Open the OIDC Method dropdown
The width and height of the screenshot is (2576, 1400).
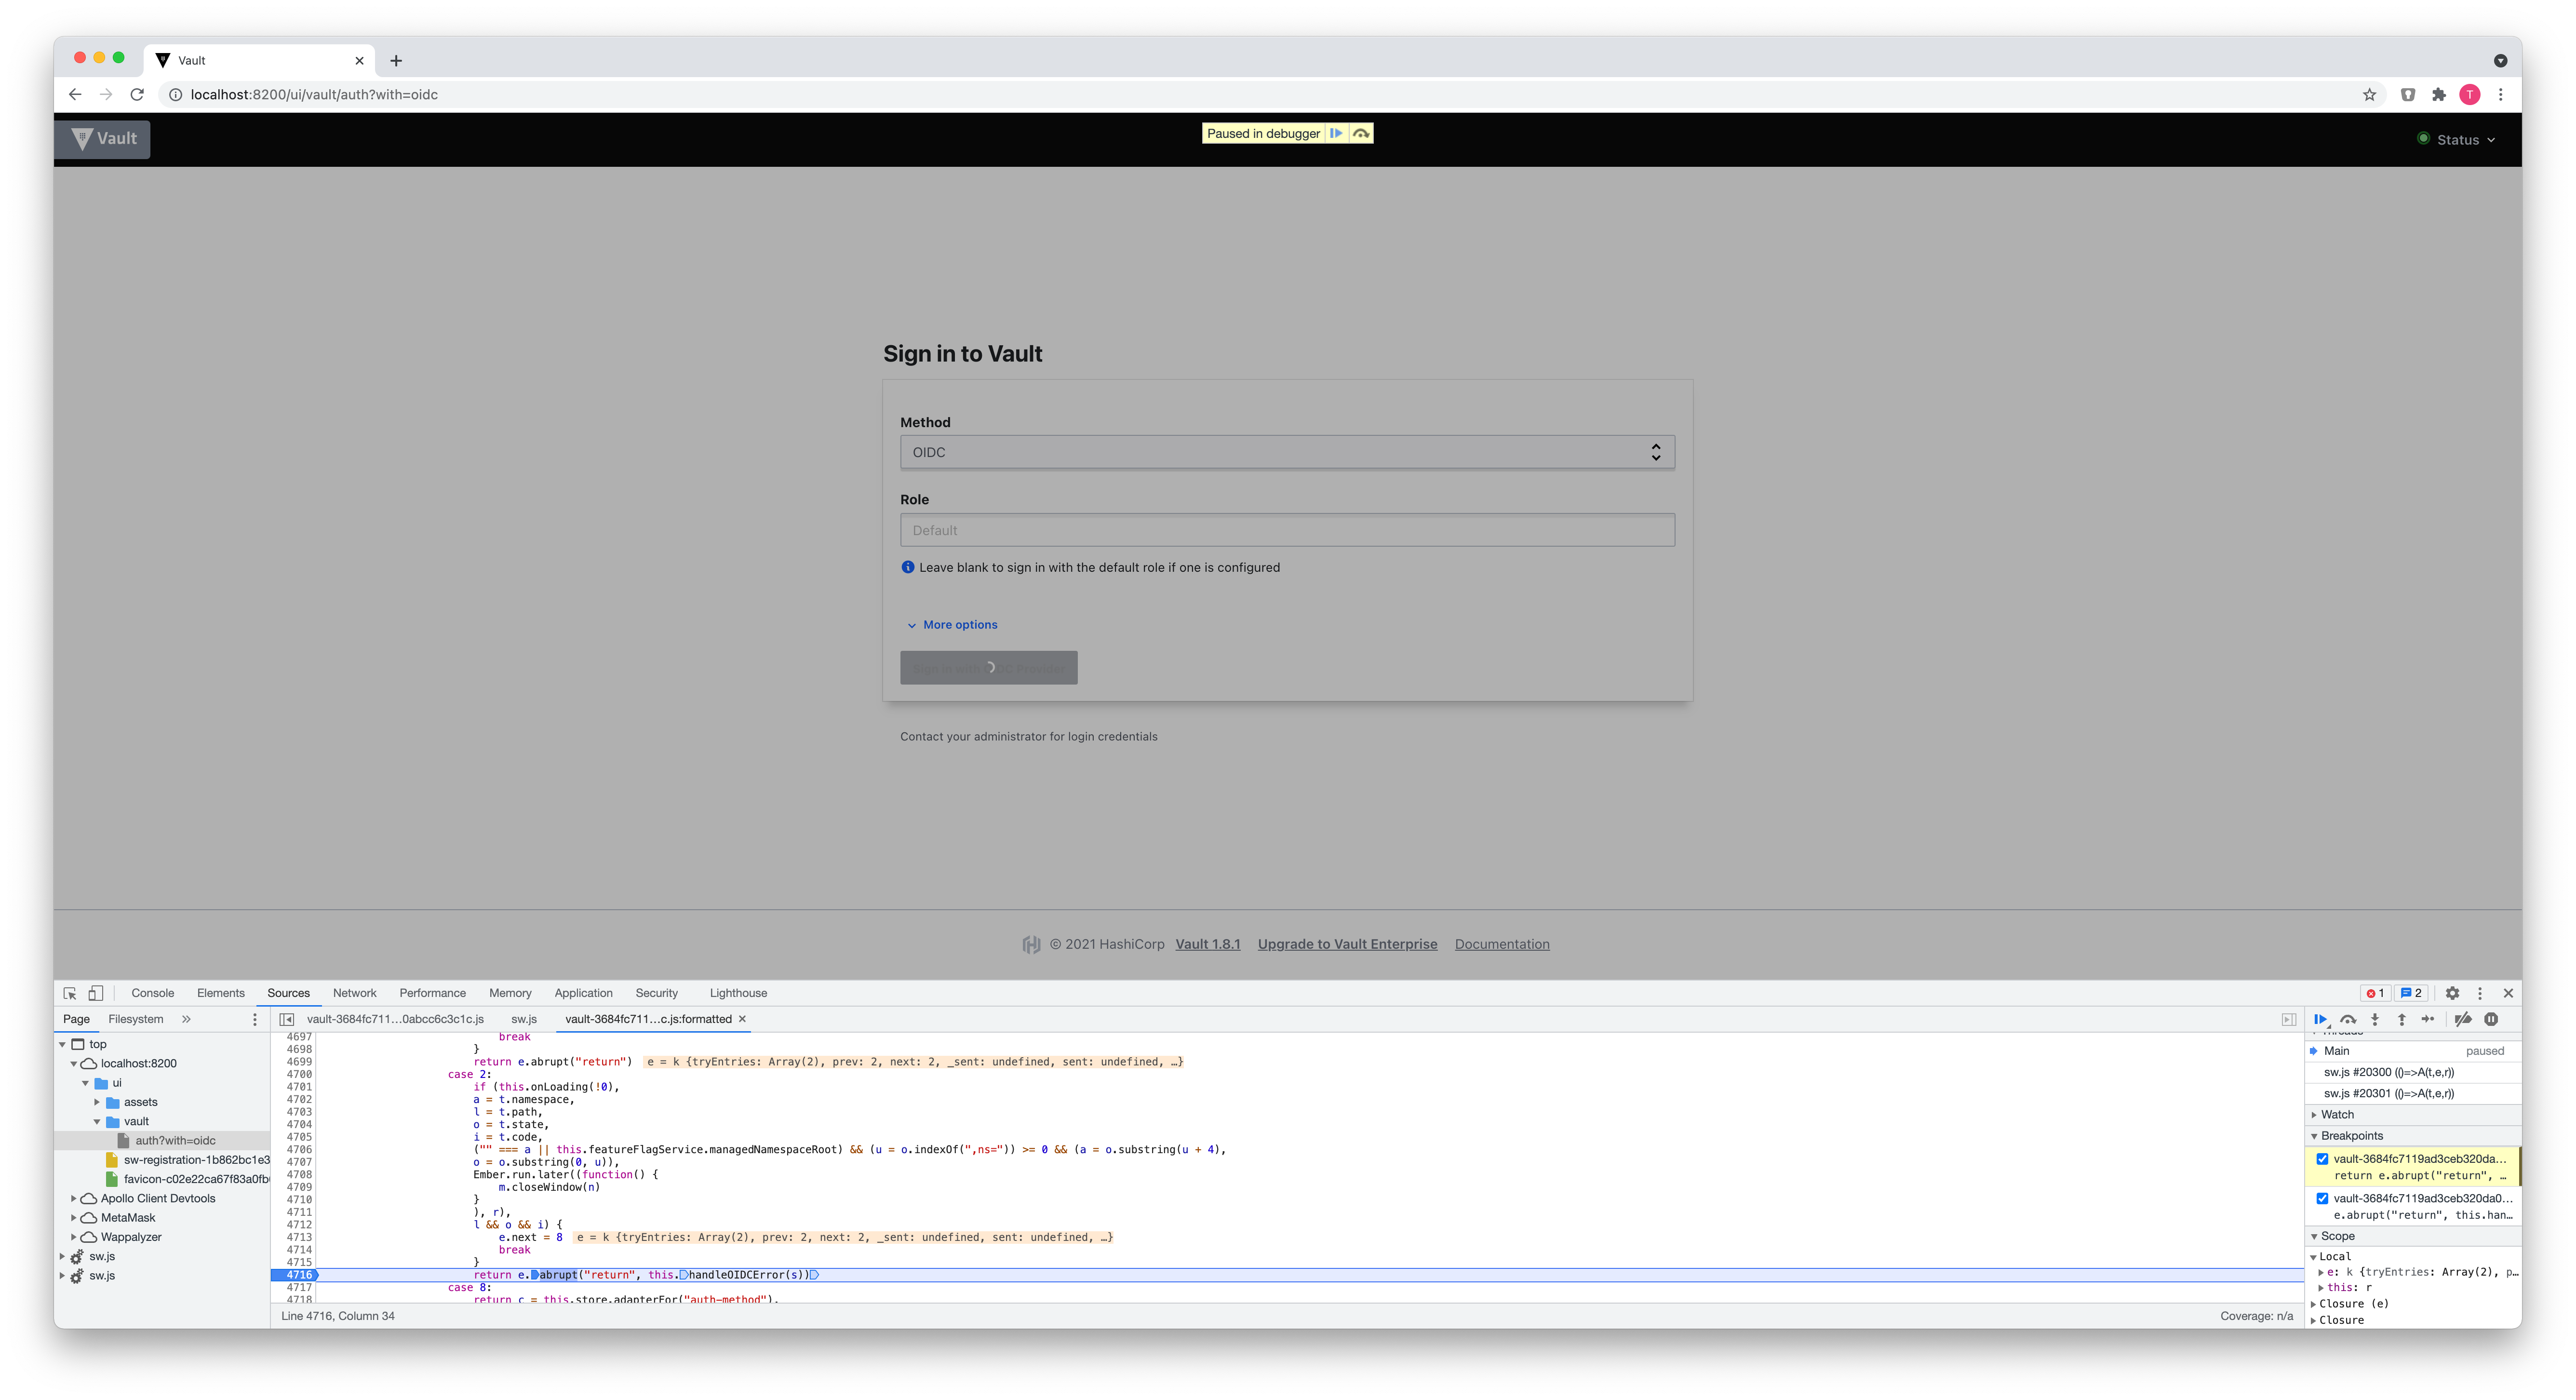pyautogui.click(x=1287, y=452)
